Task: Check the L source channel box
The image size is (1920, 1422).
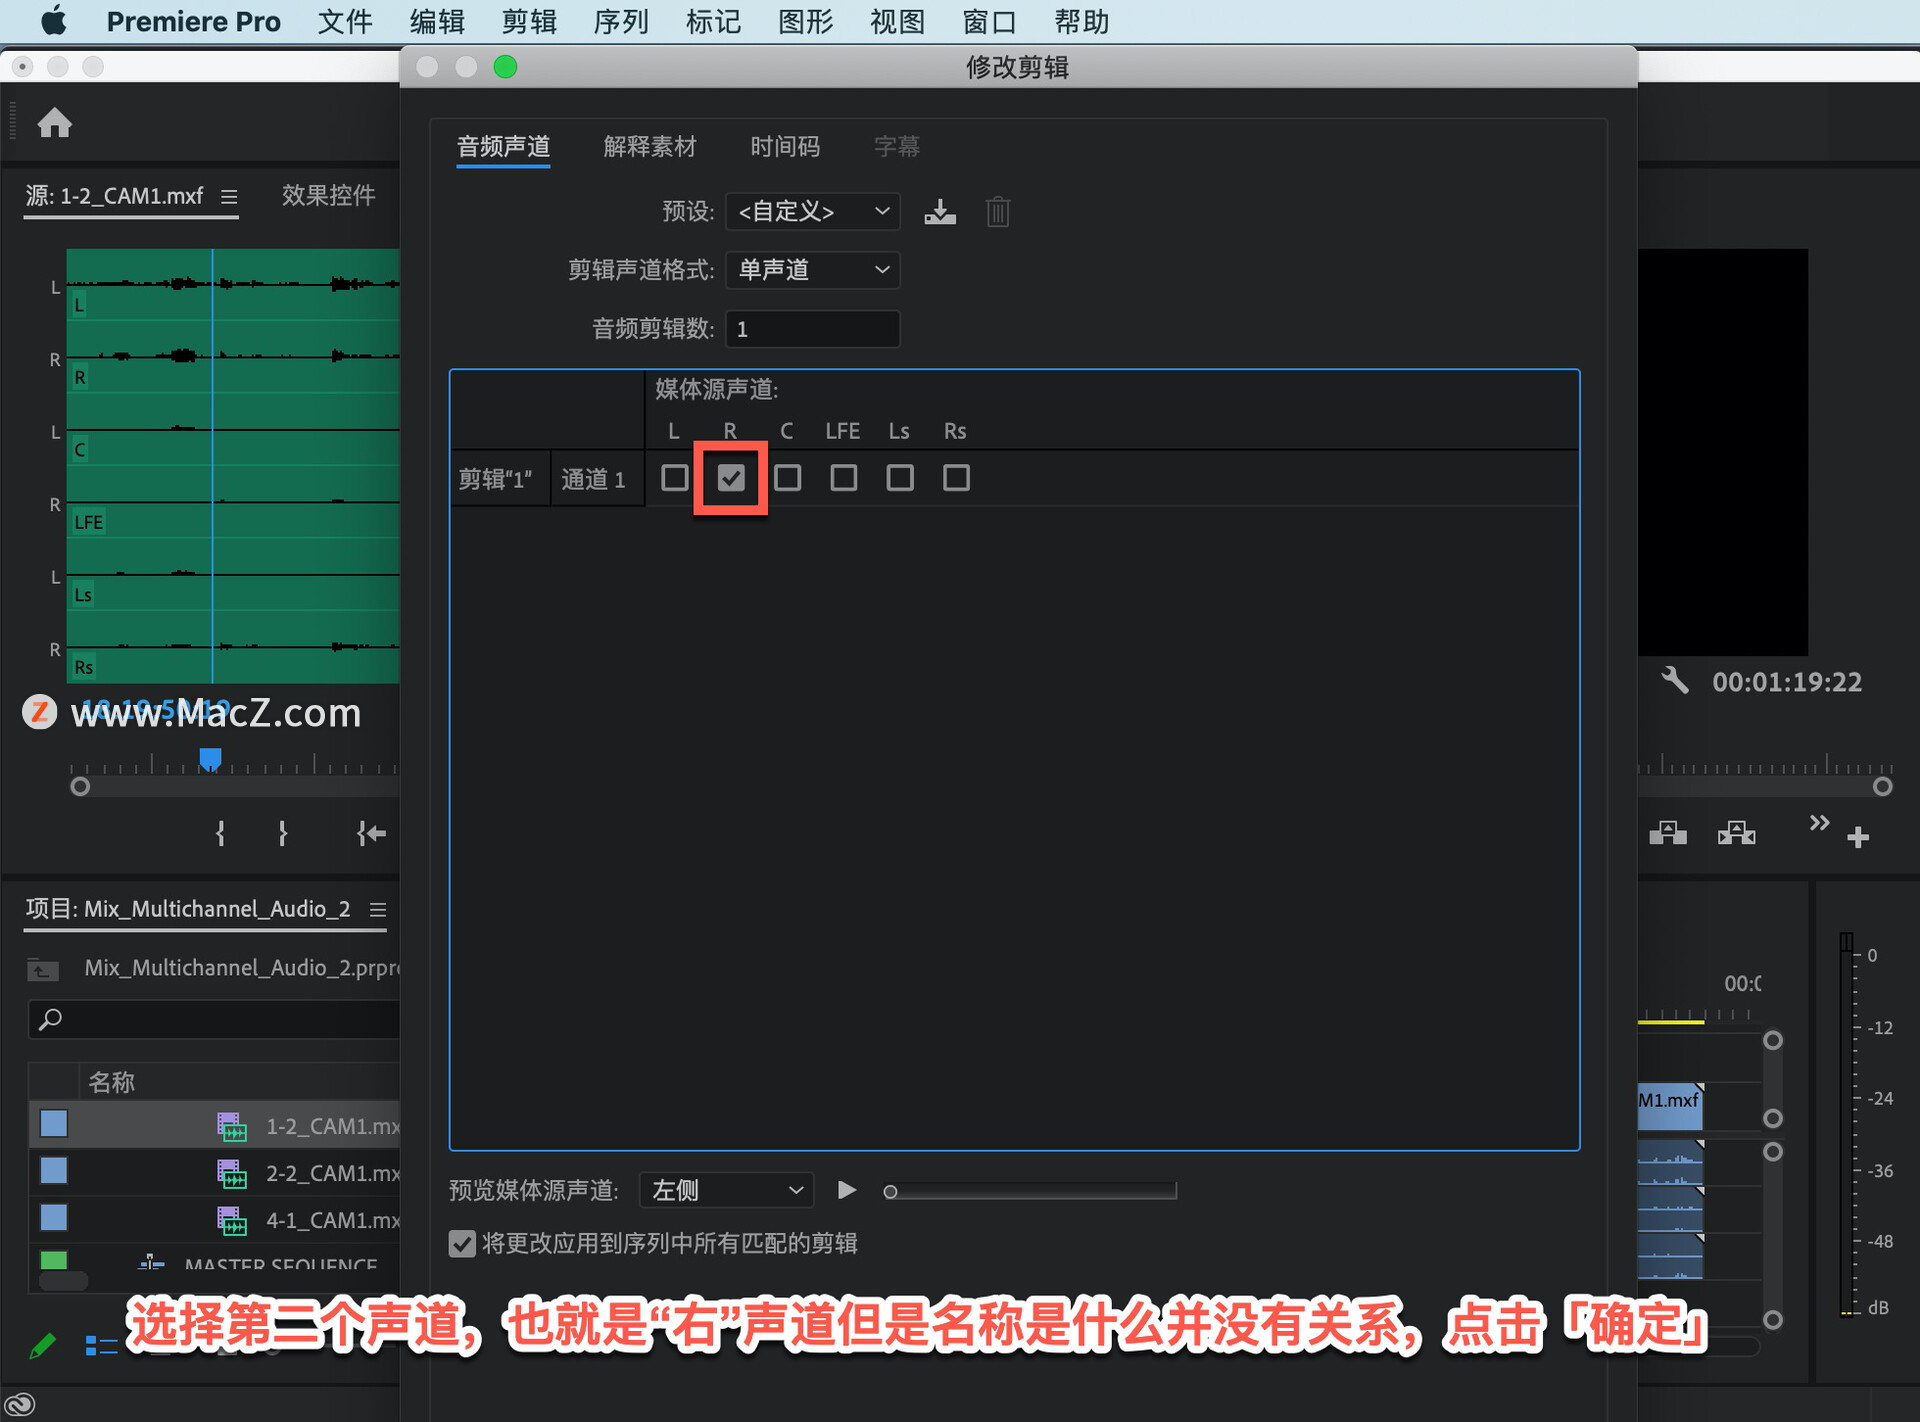Action: click(x=675, y=478)
